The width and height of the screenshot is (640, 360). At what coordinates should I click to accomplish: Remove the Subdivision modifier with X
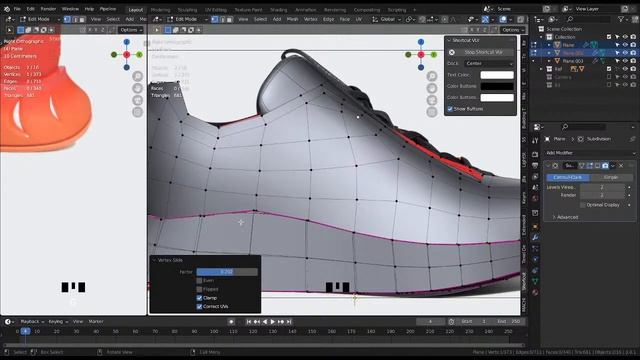click(x=621, y=166)
